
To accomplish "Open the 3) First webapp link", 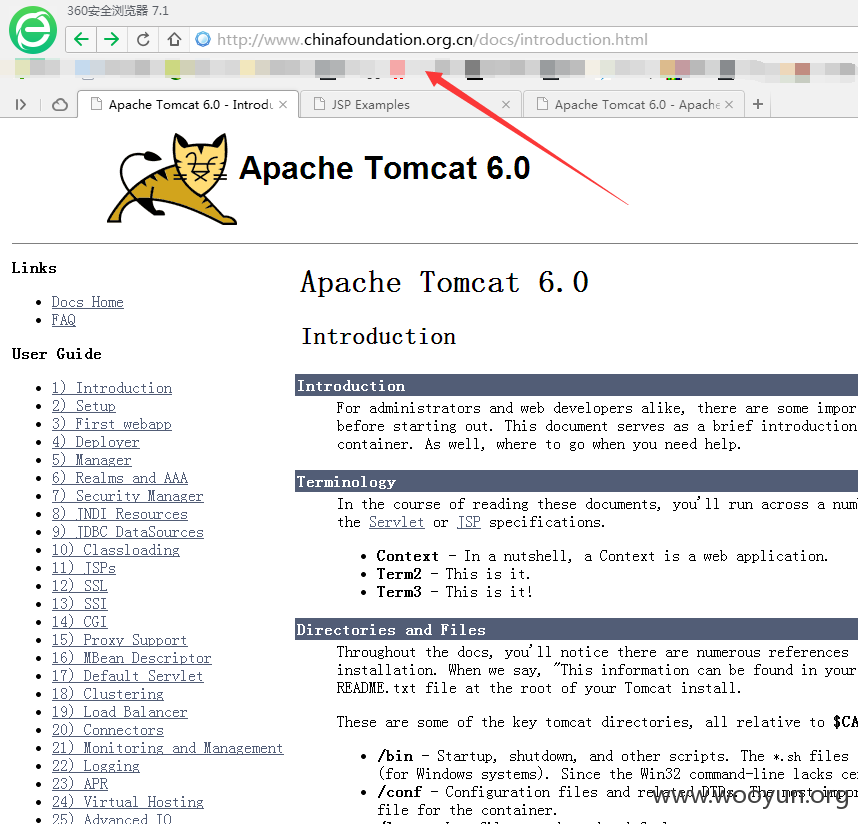I will [112, 424].
